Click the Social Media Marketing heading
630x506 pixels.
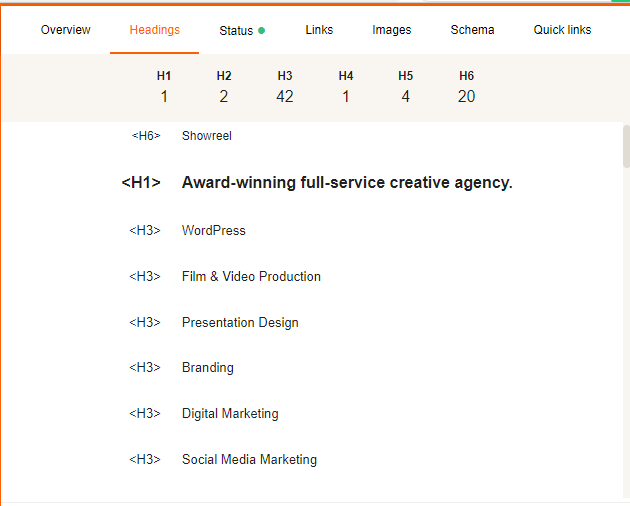(x=249, y=459)
